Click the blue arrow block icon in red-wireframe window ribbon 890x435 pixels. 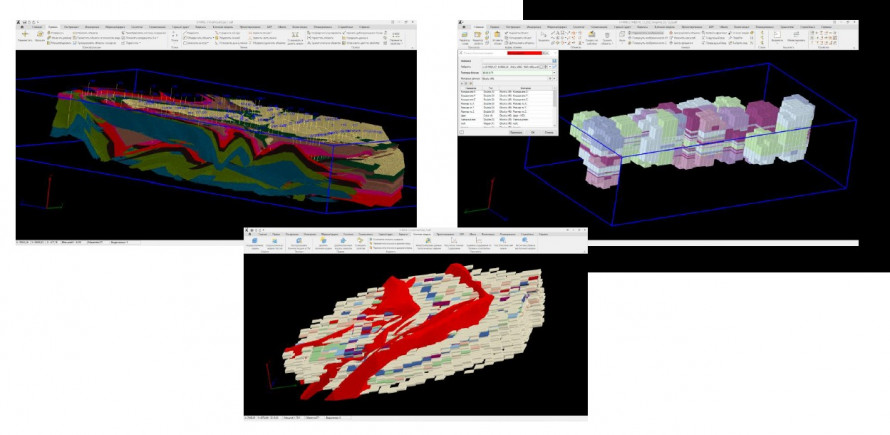343,241
